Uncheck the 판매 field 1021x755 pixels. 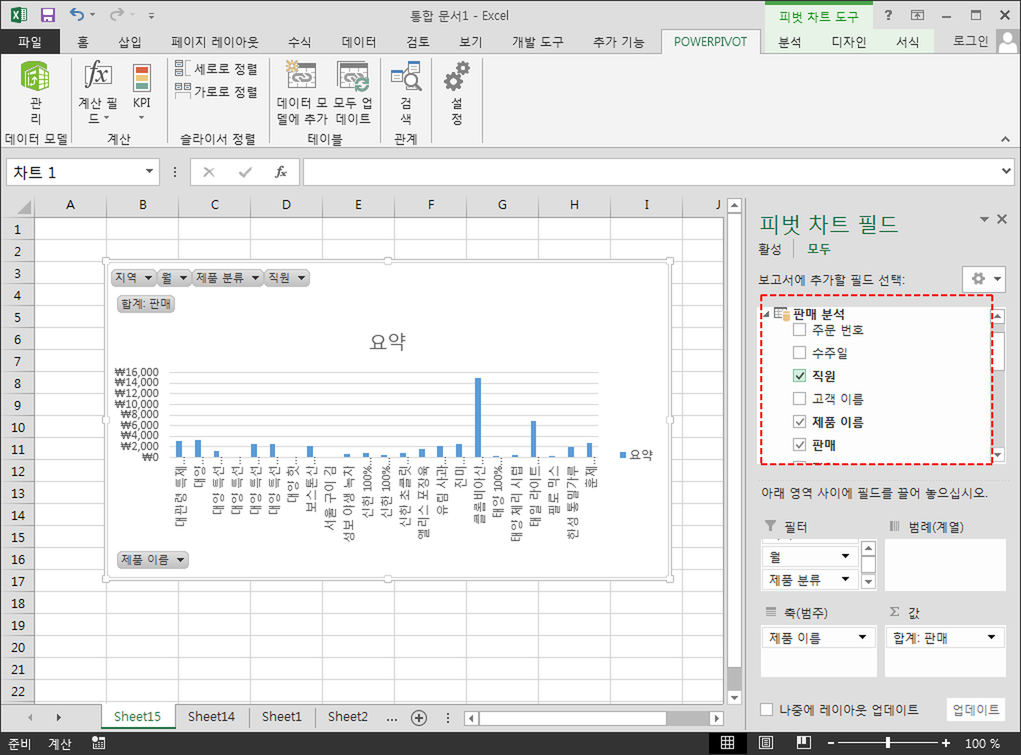coord(800,445)
